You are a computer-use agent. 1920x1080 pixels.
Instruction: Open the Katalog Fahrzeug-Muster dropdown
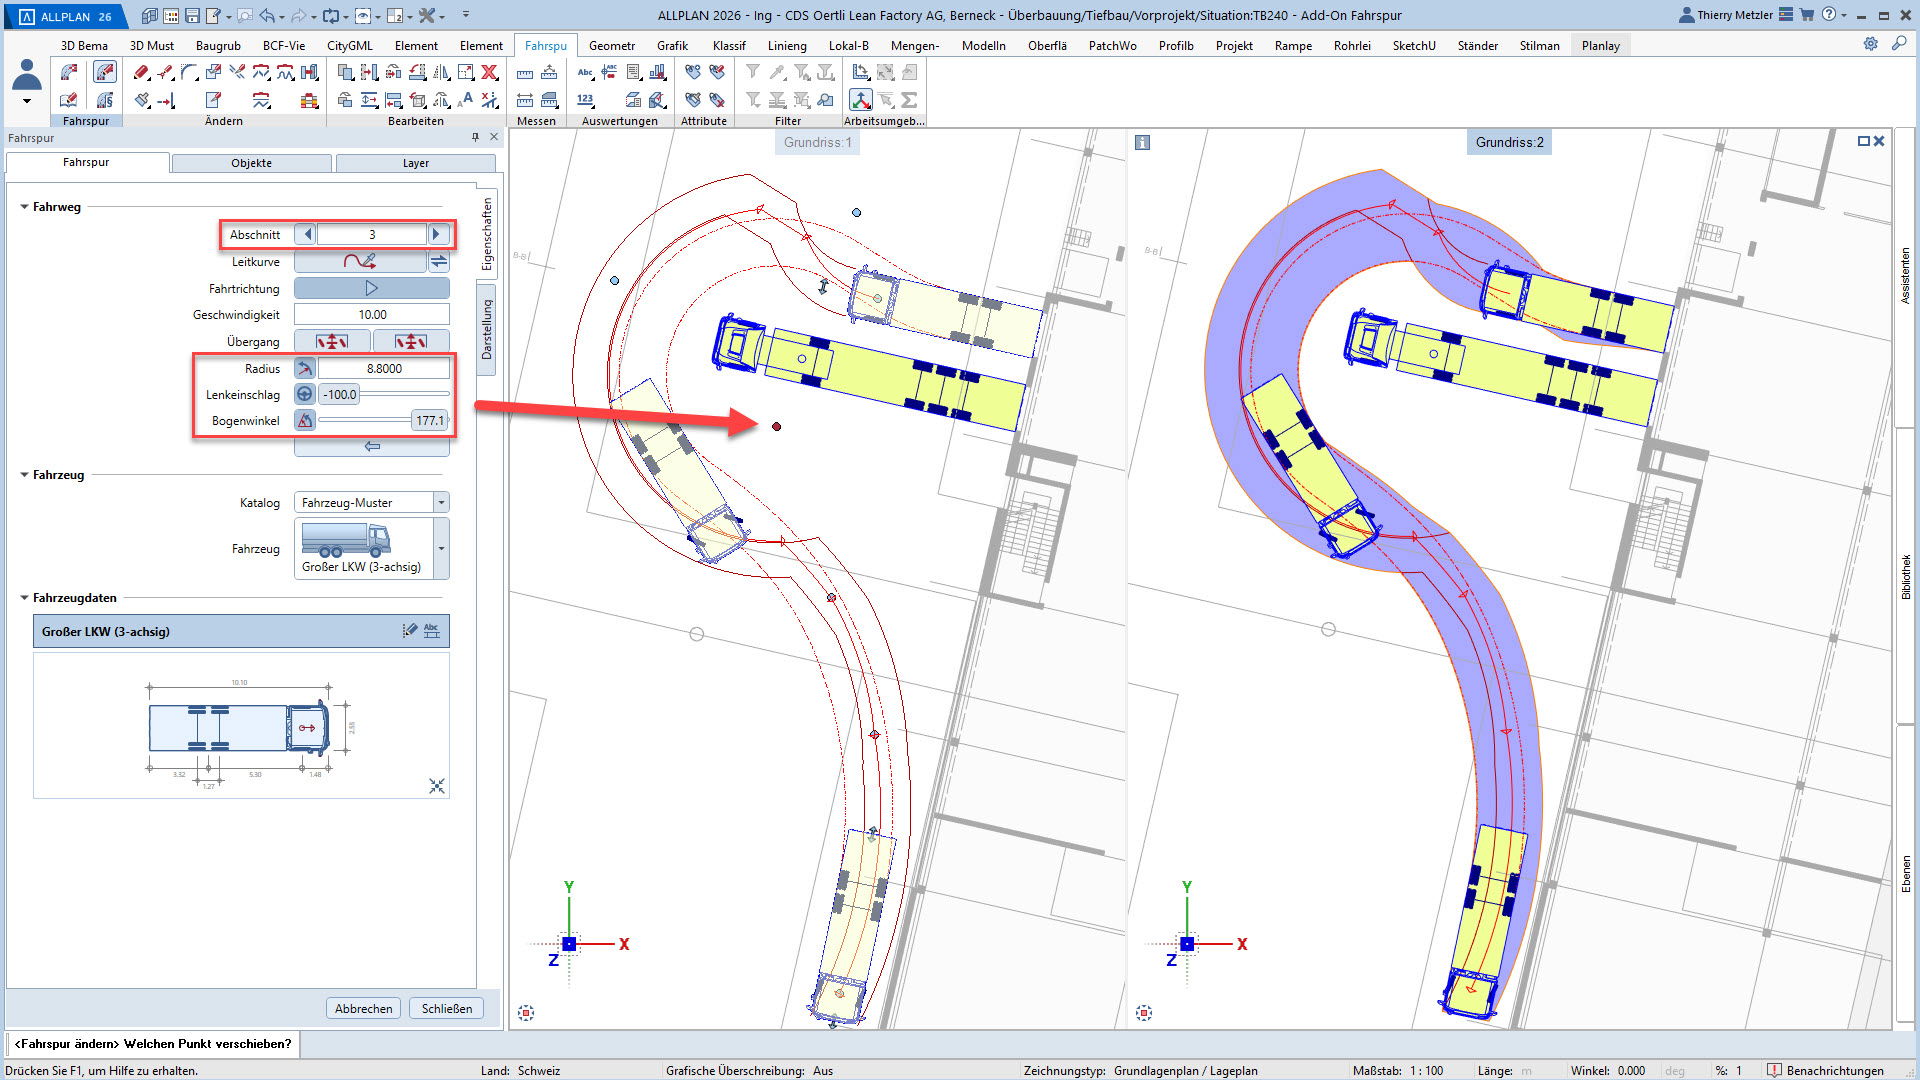point(441,502)
